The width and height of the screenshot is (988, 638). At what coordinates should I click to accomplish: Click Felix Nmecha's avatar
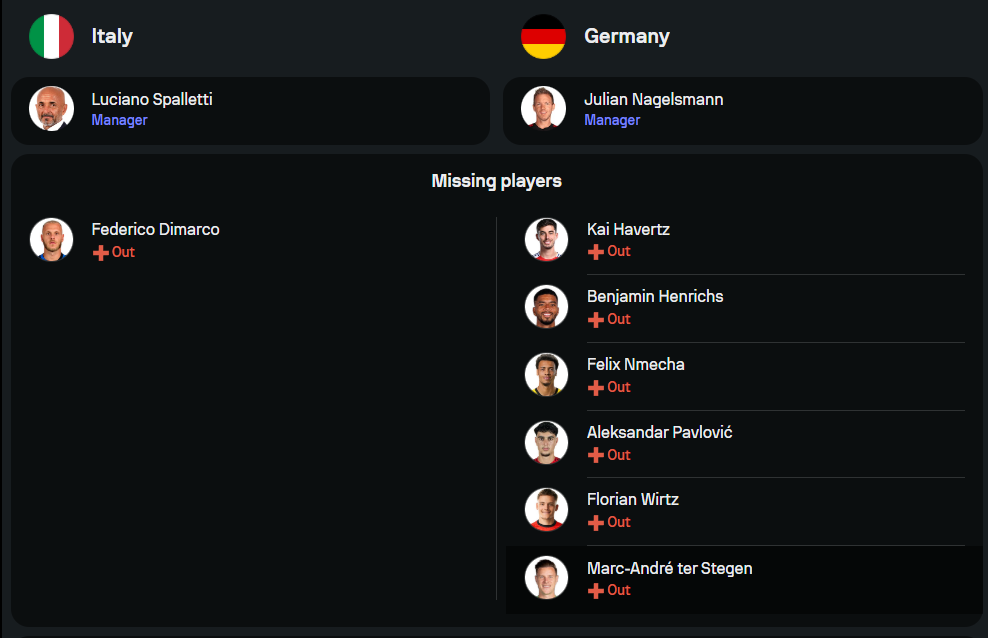546,375
